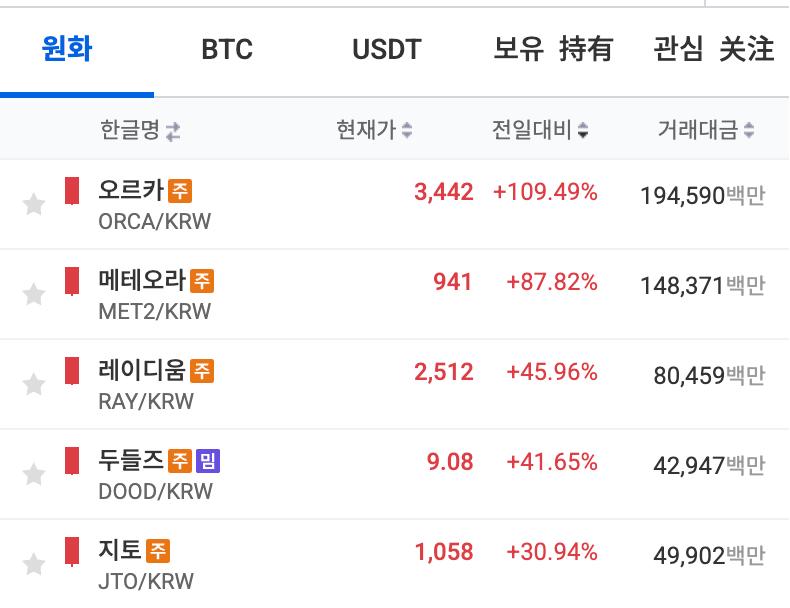Swap the 한글명 name display
This screenshot has width=790, height=608.
(x=173, y=131)
